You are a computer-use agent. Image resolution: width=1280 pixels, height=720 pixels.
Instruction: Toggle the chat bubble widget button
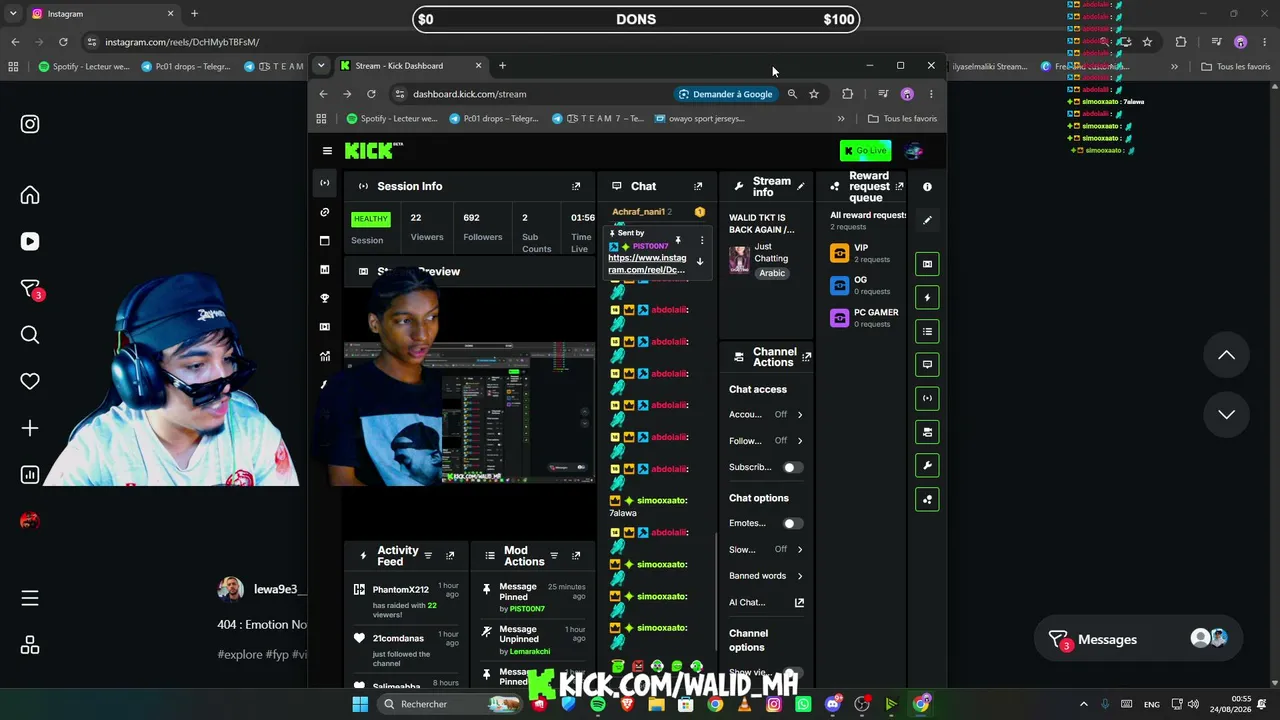(x=927, y=365)
